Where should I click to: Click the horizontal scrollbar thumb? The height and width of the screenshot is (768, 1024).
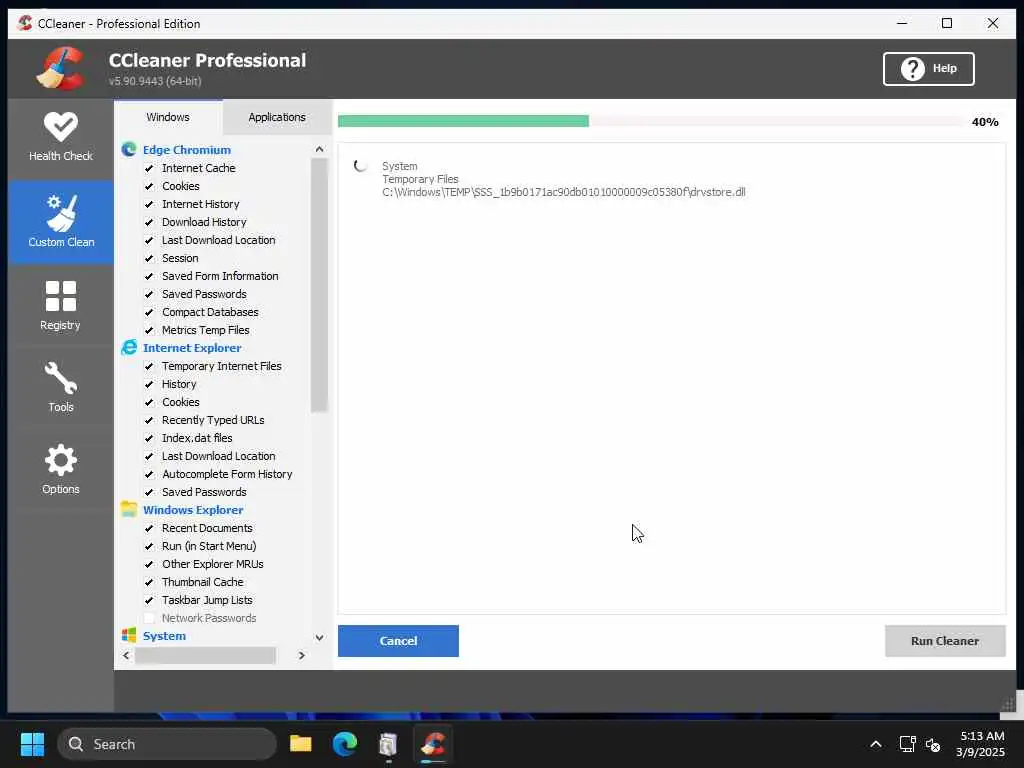[206, 655]
